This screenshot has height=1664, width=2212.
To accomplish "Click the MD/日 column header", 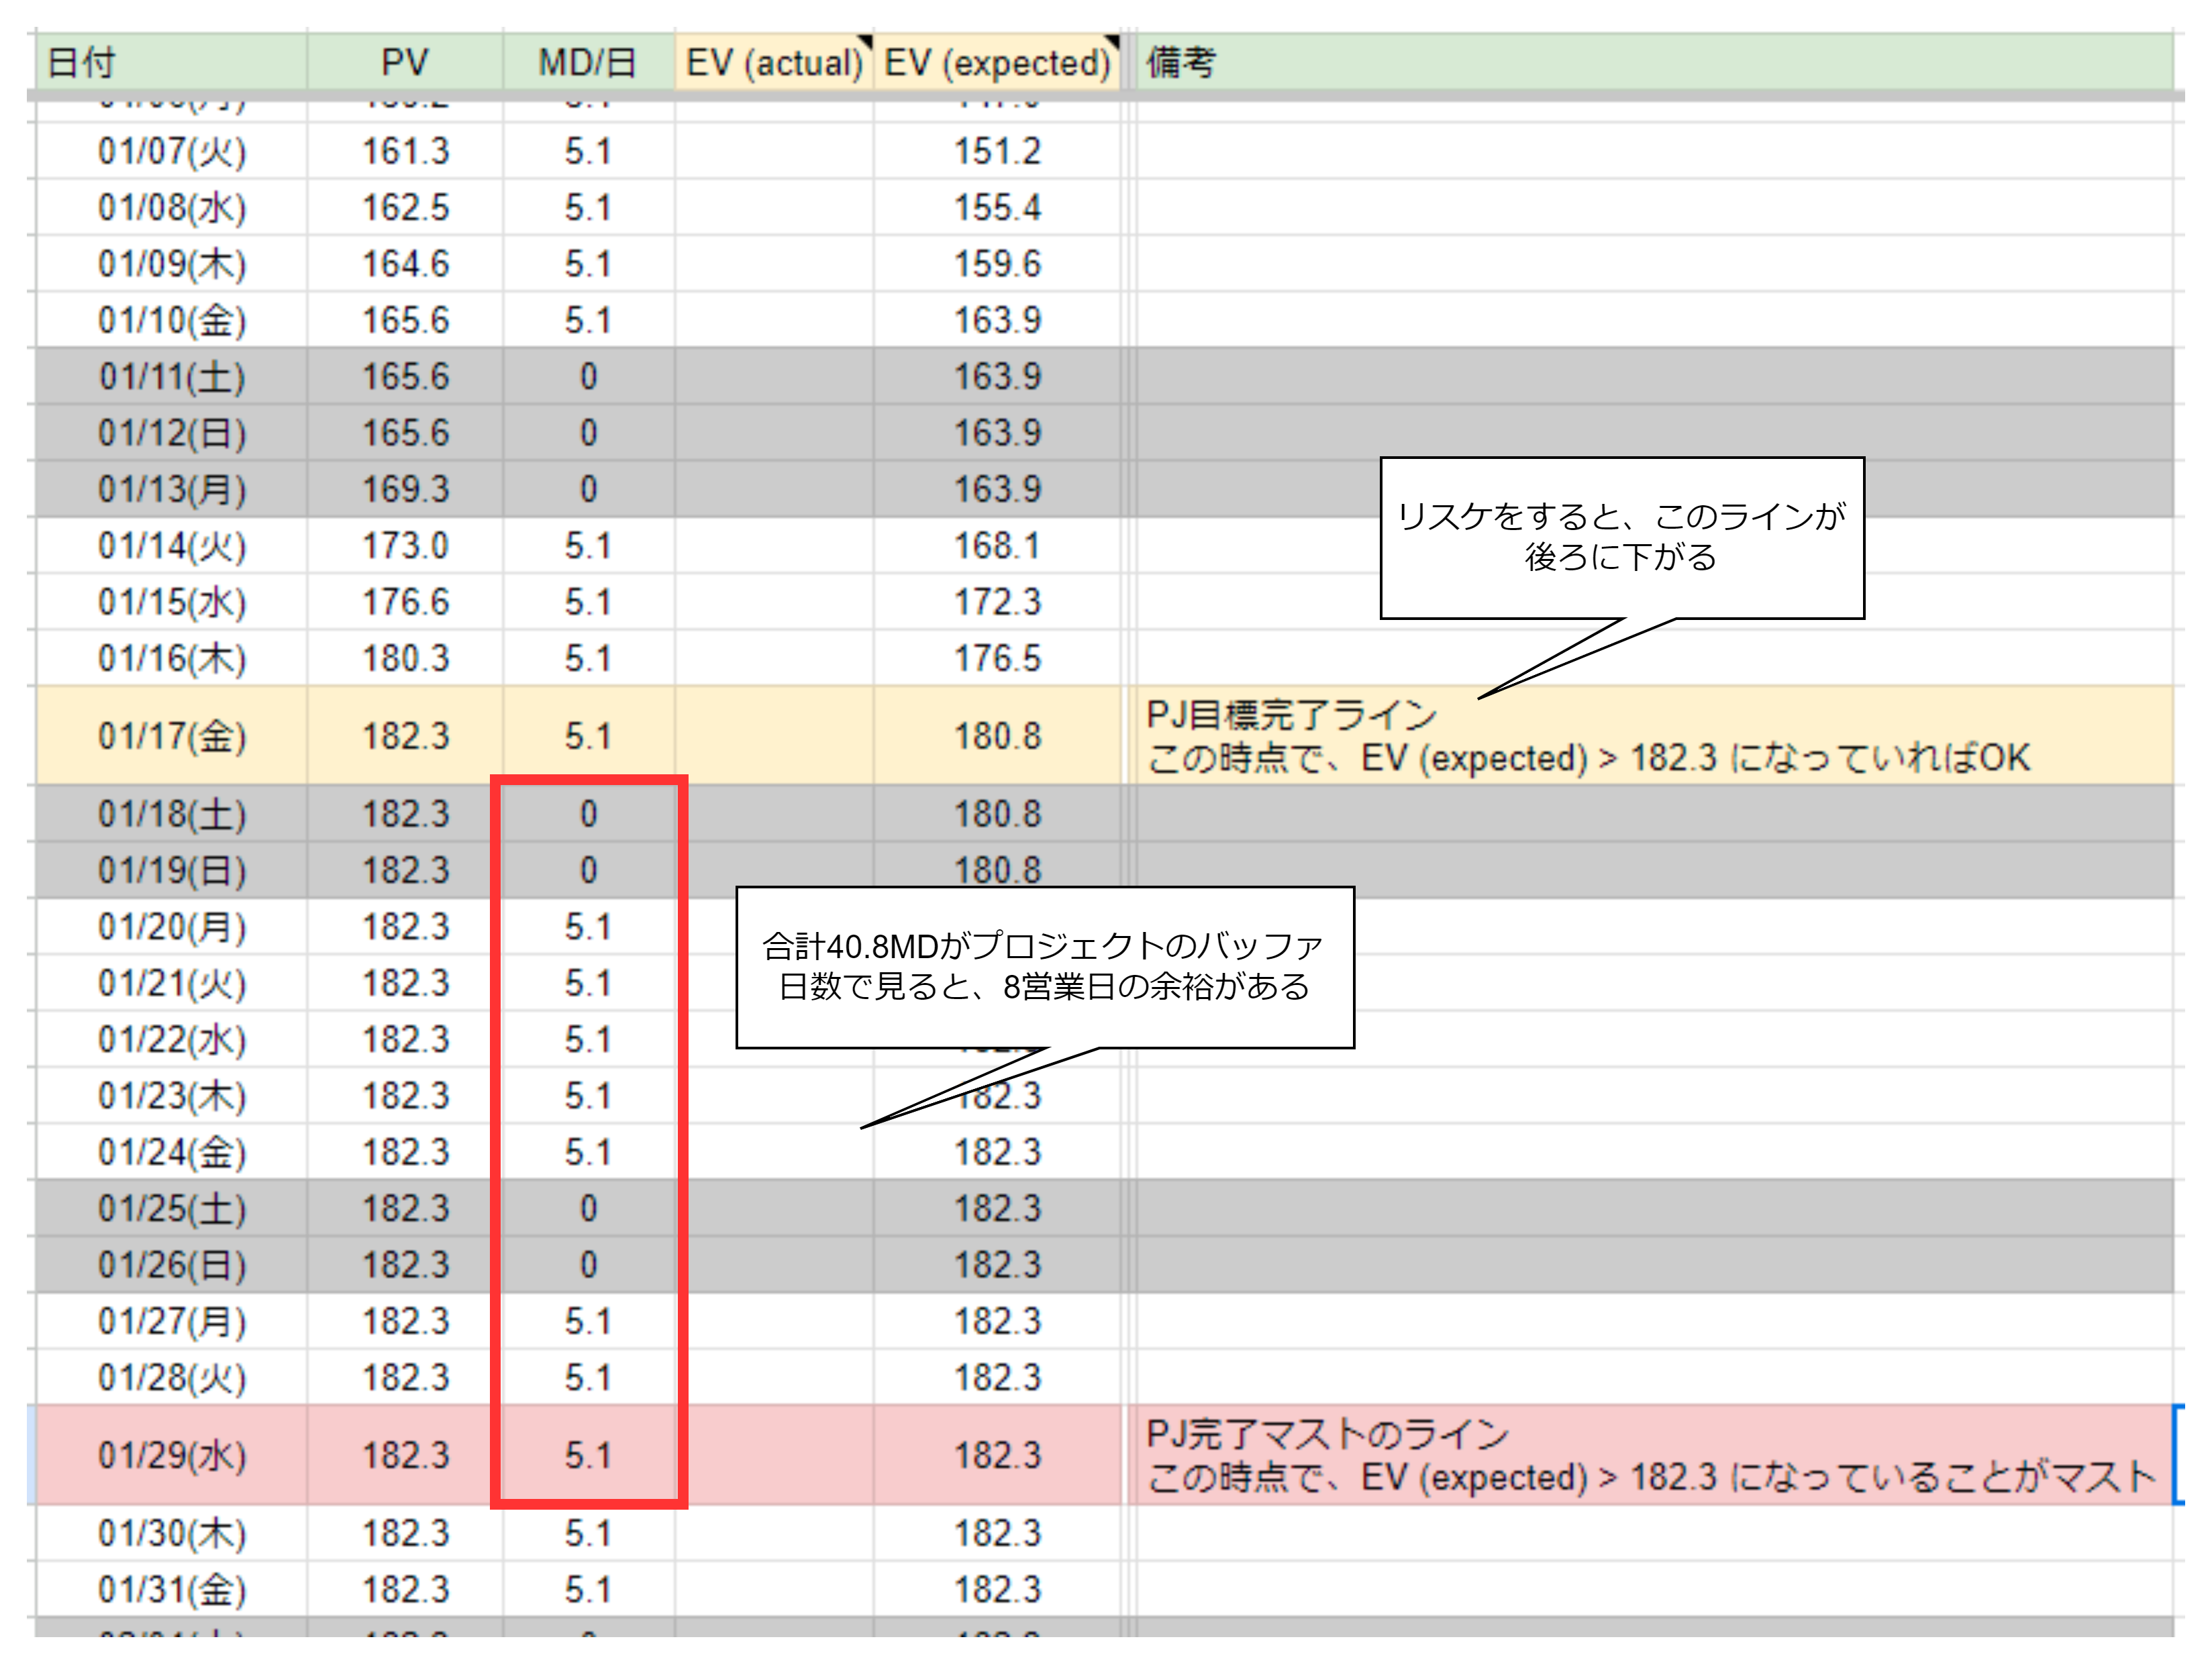I will [588, 62].
